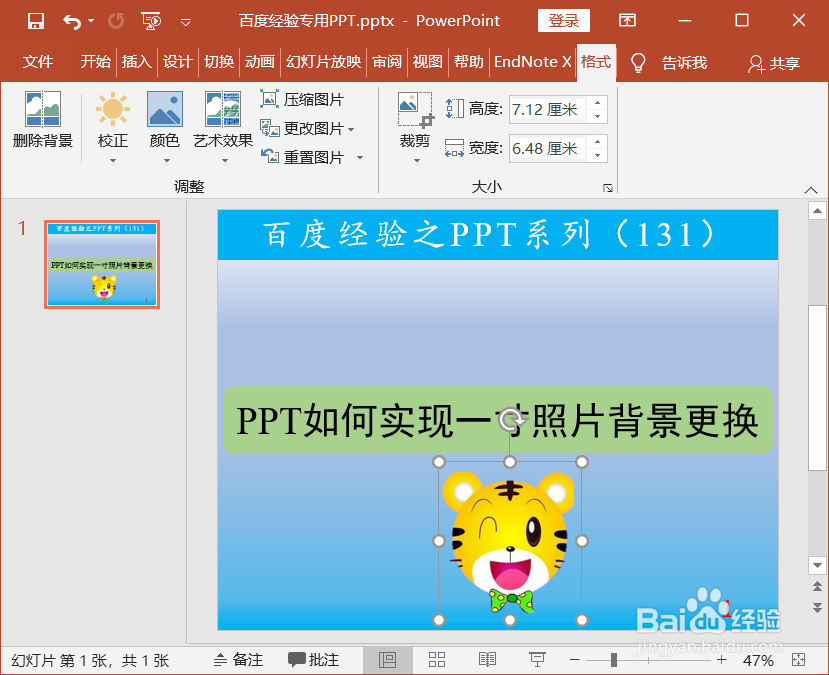Switch to the 设计 tab
The image size is (829, 675).
click(177, 62)
